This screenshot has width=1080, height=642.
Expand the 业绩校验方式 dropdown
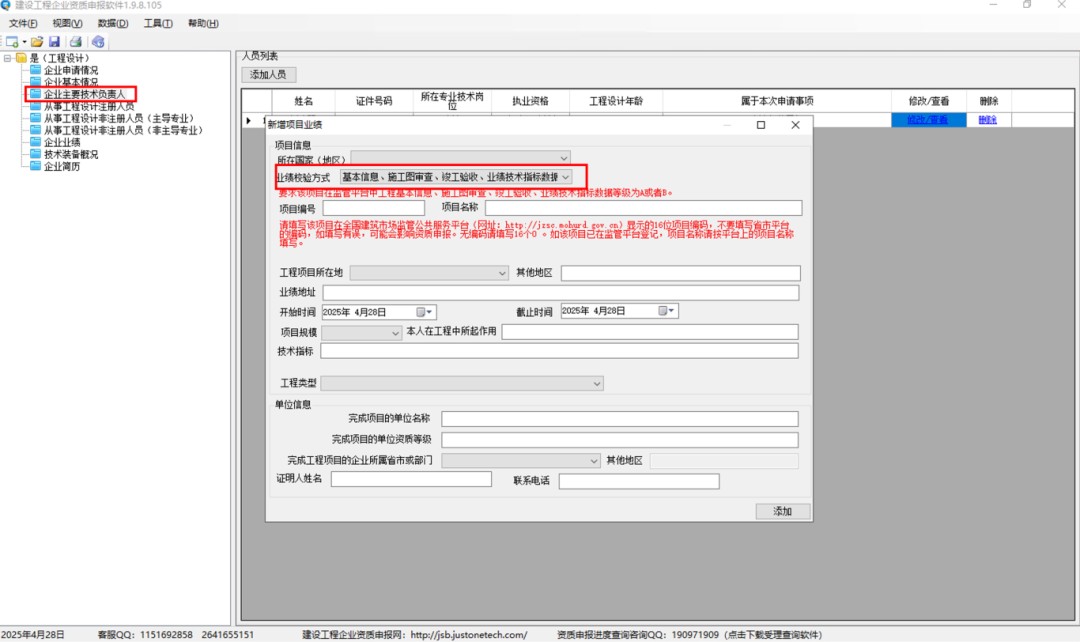click(x=565, y=177)
